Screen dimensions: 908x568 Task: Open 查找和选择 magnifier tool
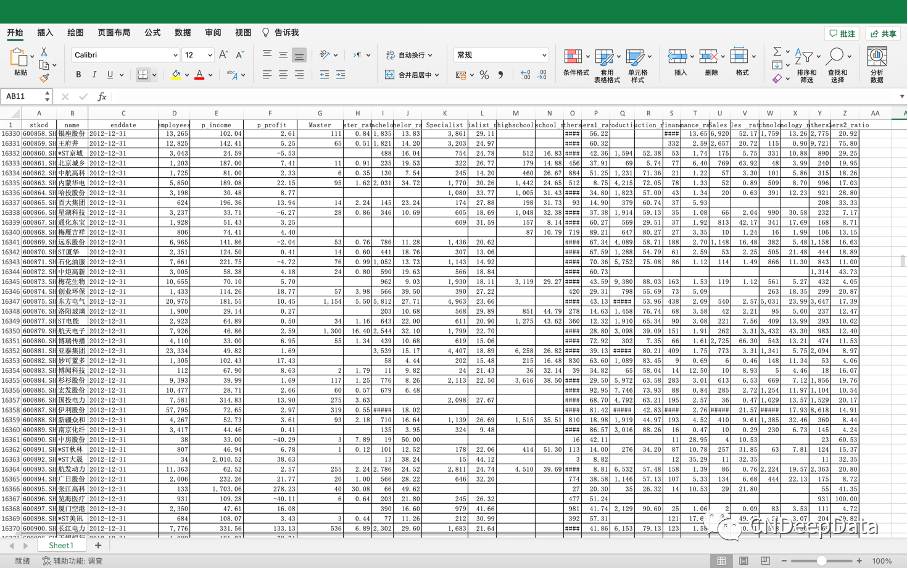tap(837, 65)
